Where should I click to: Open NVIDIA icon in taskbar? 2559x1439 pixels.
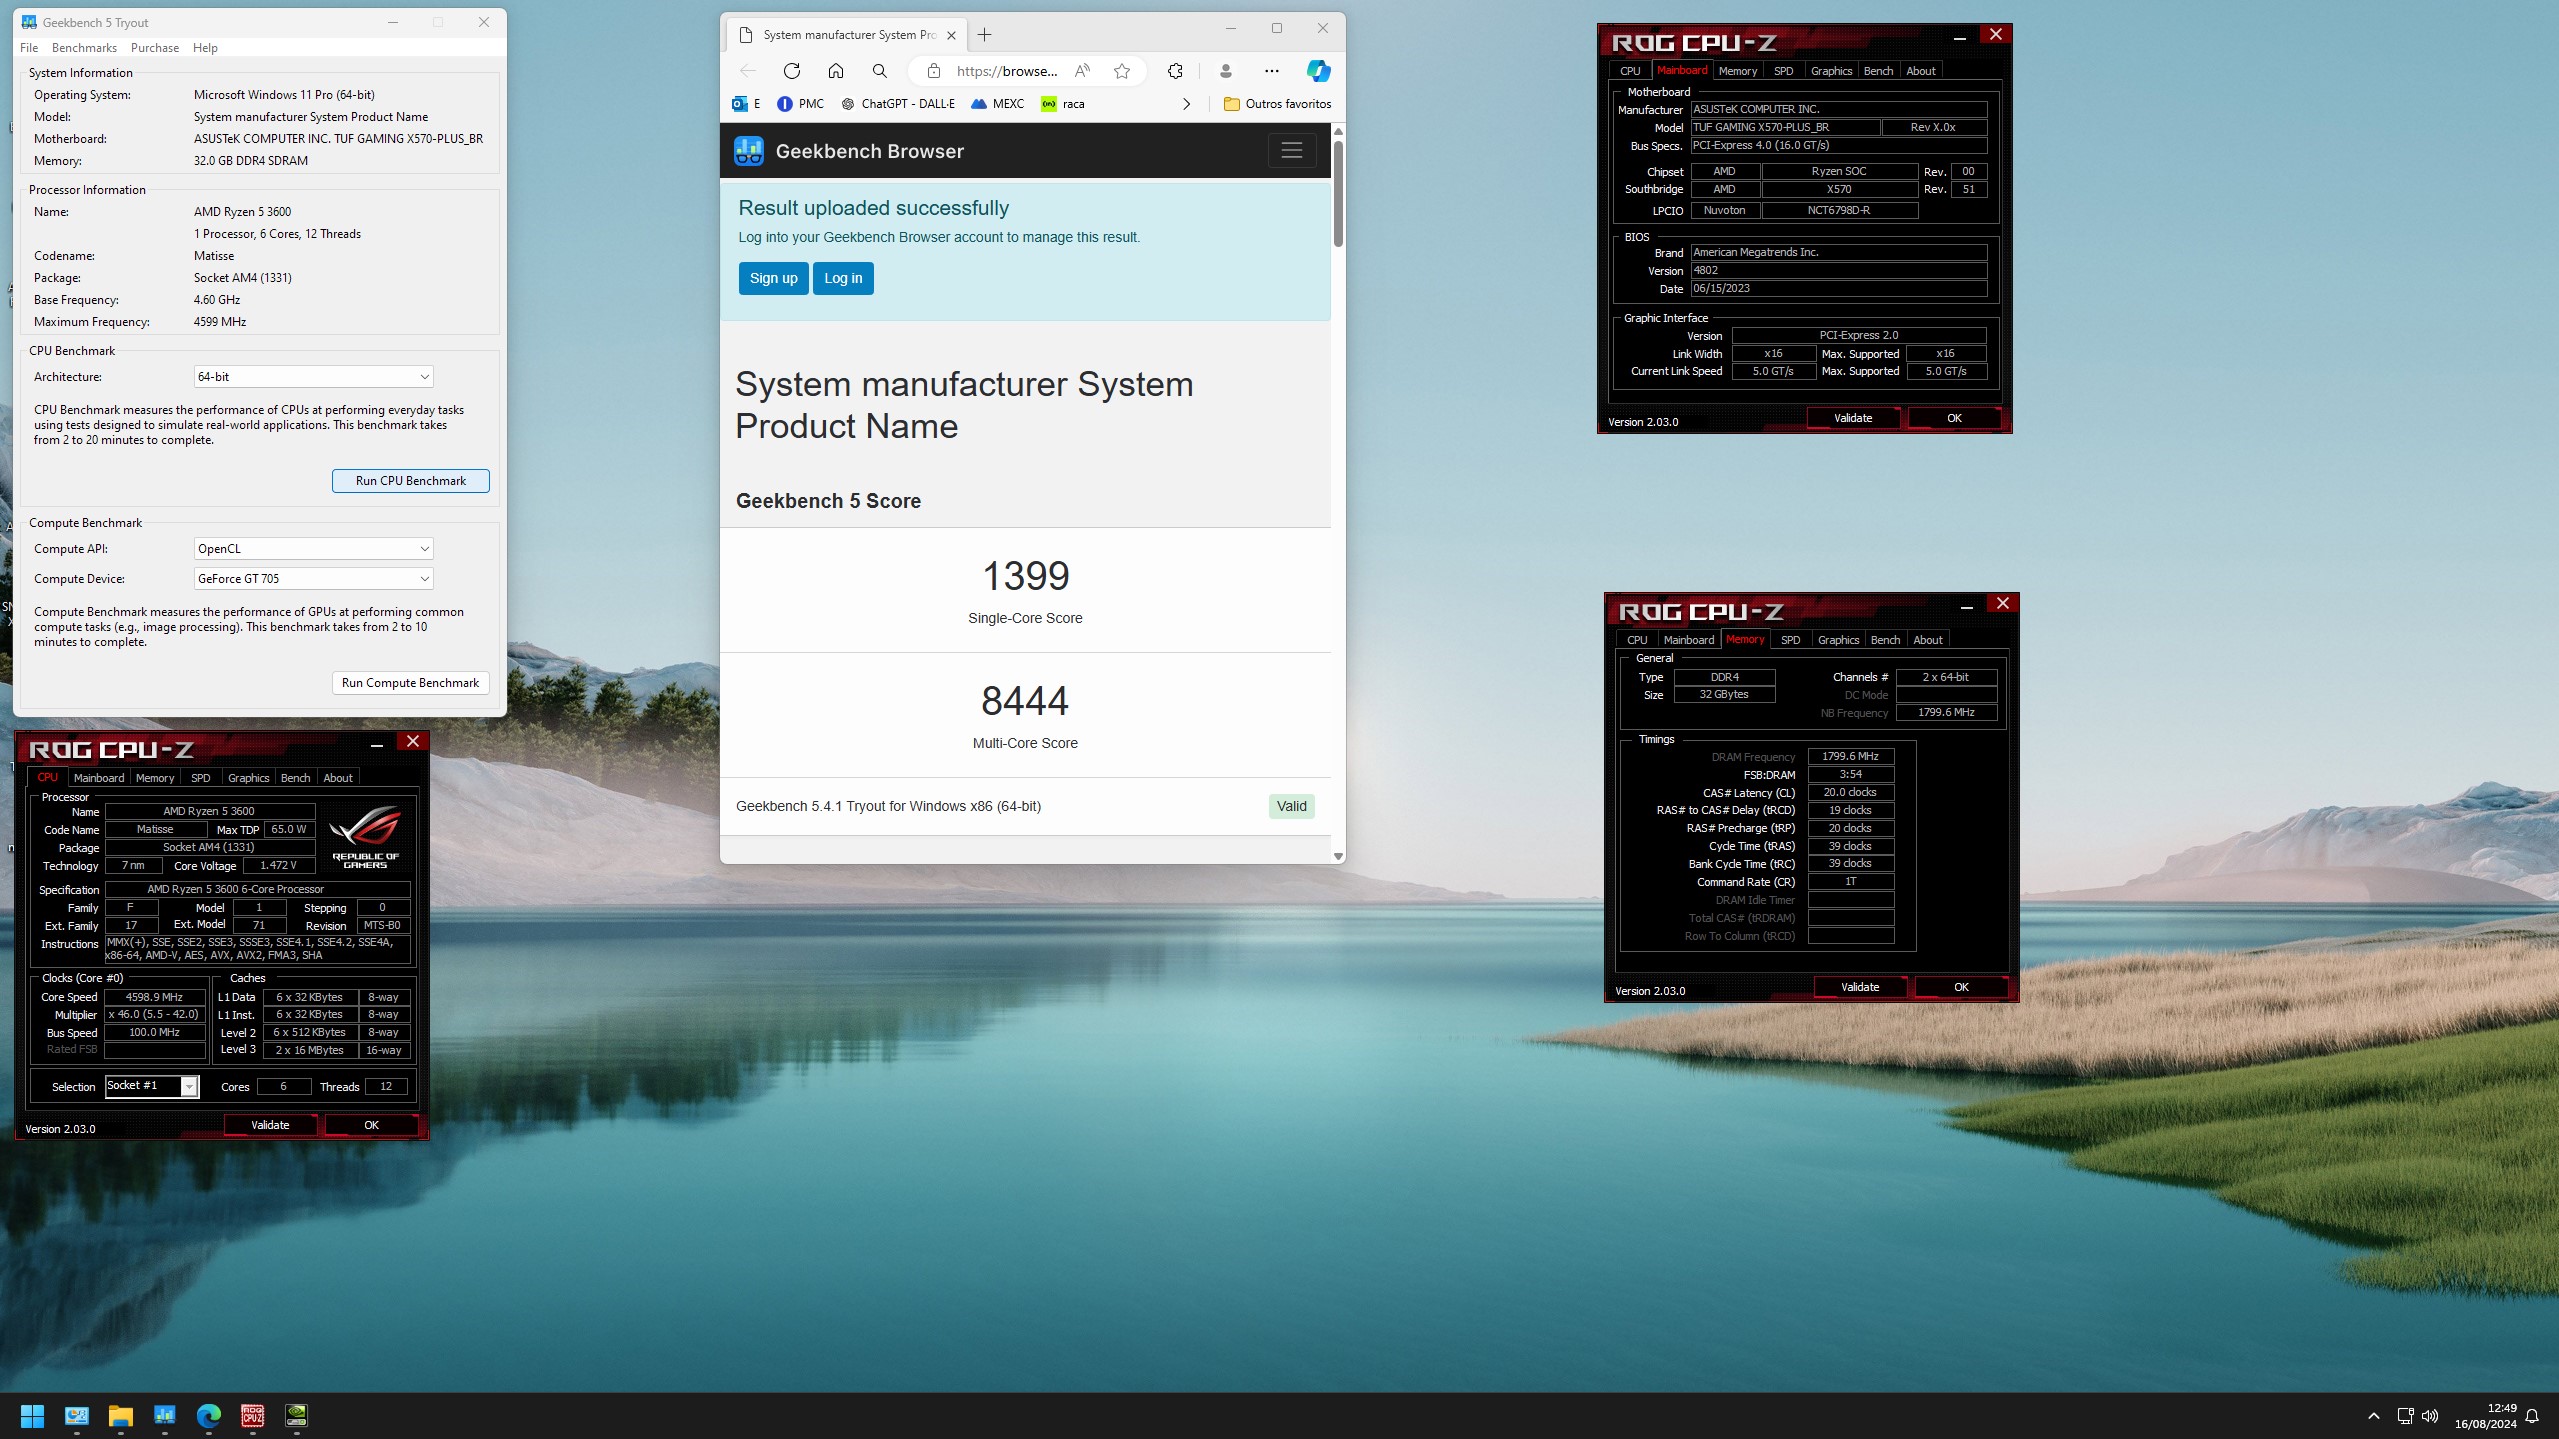296,1416
